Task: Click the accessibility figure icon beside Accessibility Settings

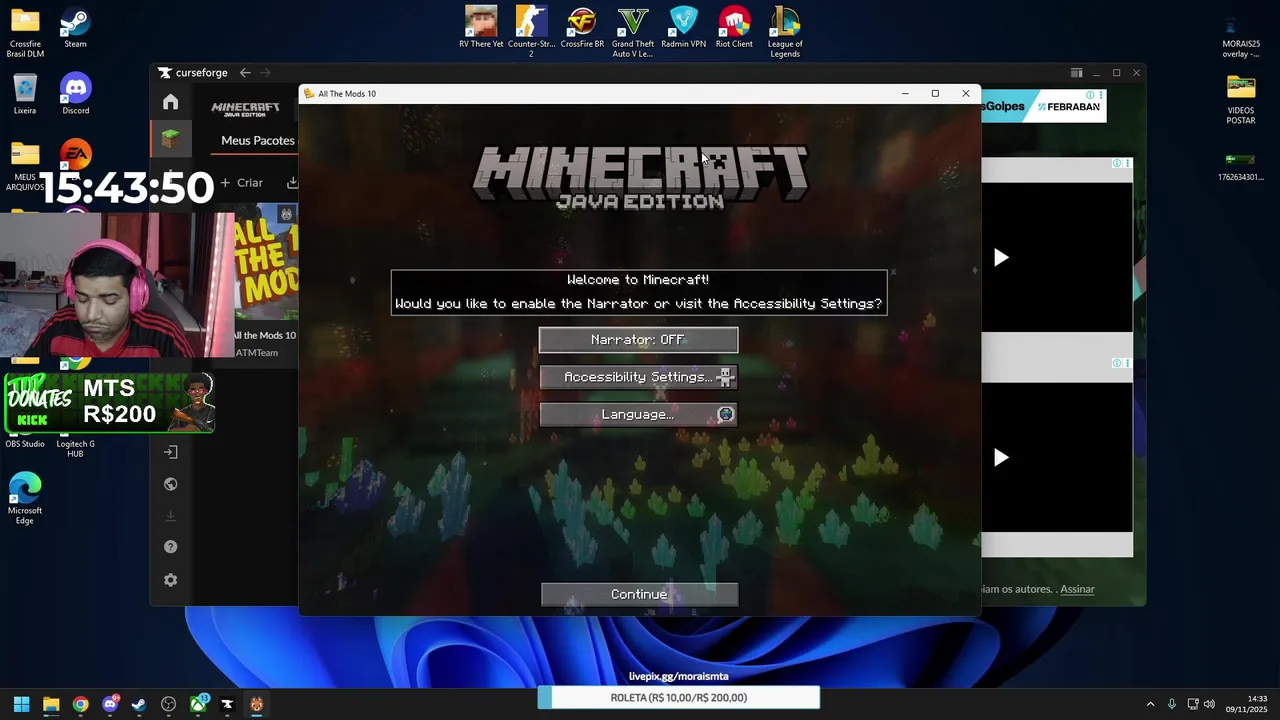Action: click(x=726, y=377)
